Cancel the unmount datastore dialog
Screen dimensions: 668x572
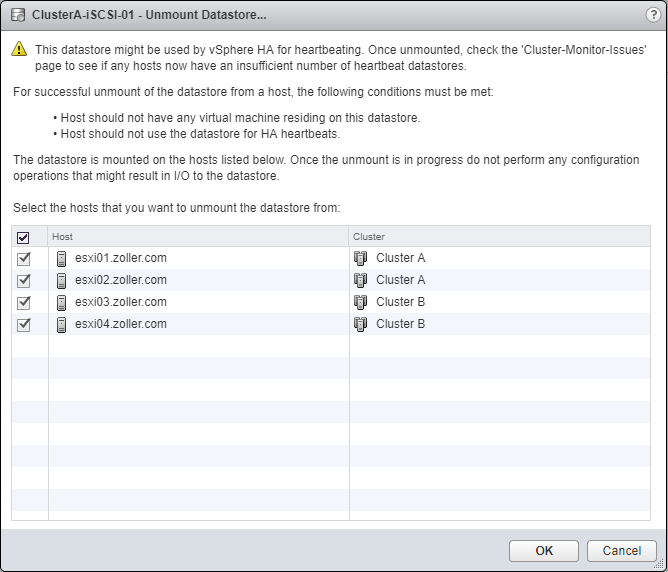tap(622, 550)
